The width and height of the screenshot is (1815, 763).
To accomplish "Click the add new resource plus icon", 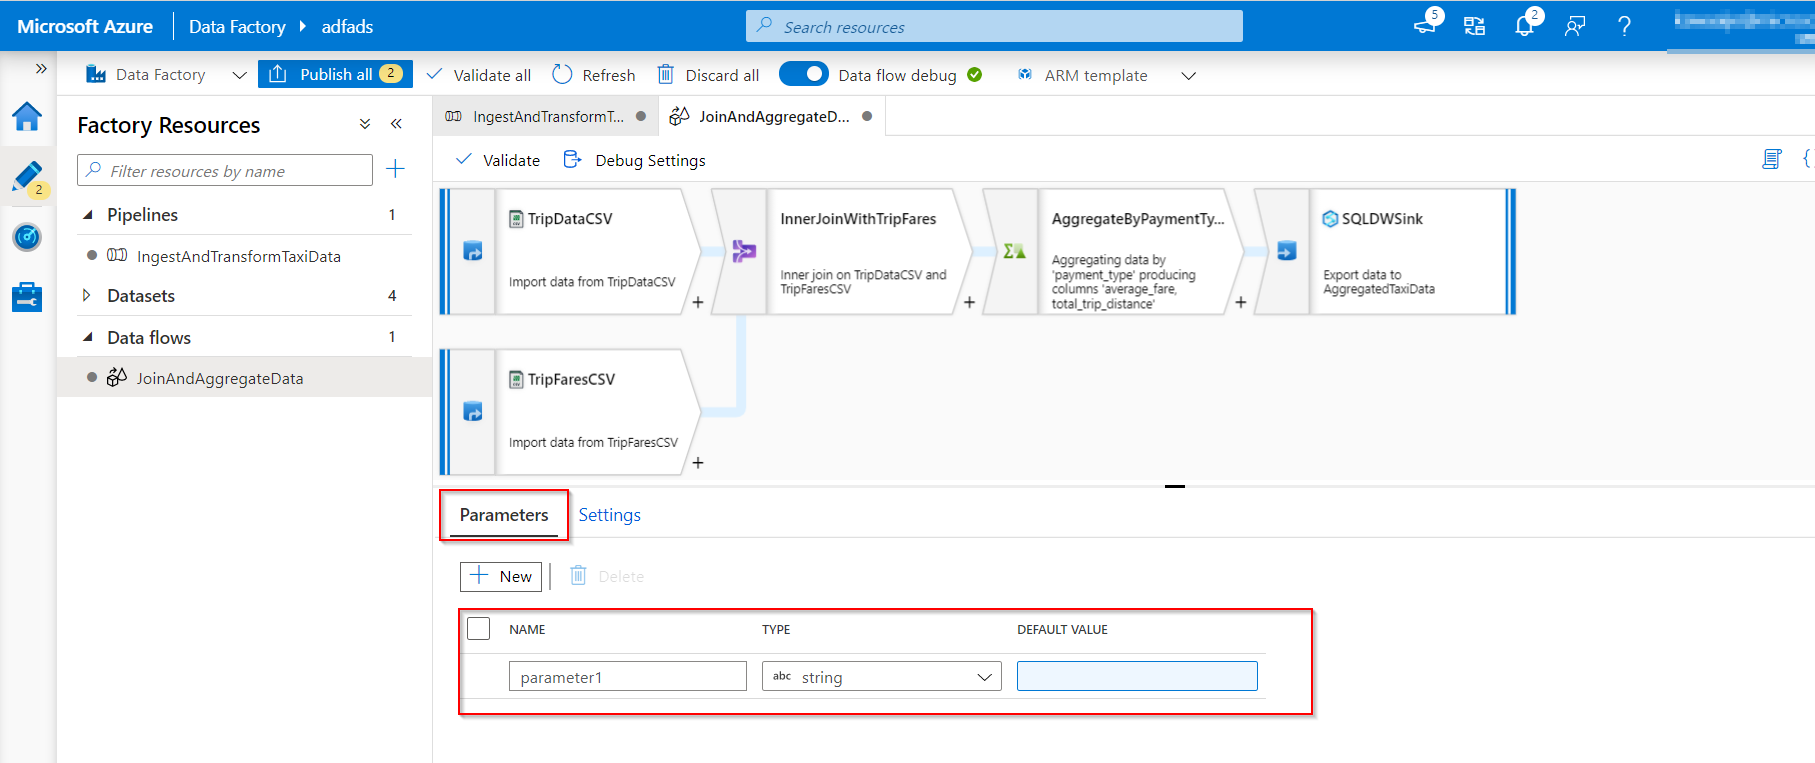I will point(395,169).
